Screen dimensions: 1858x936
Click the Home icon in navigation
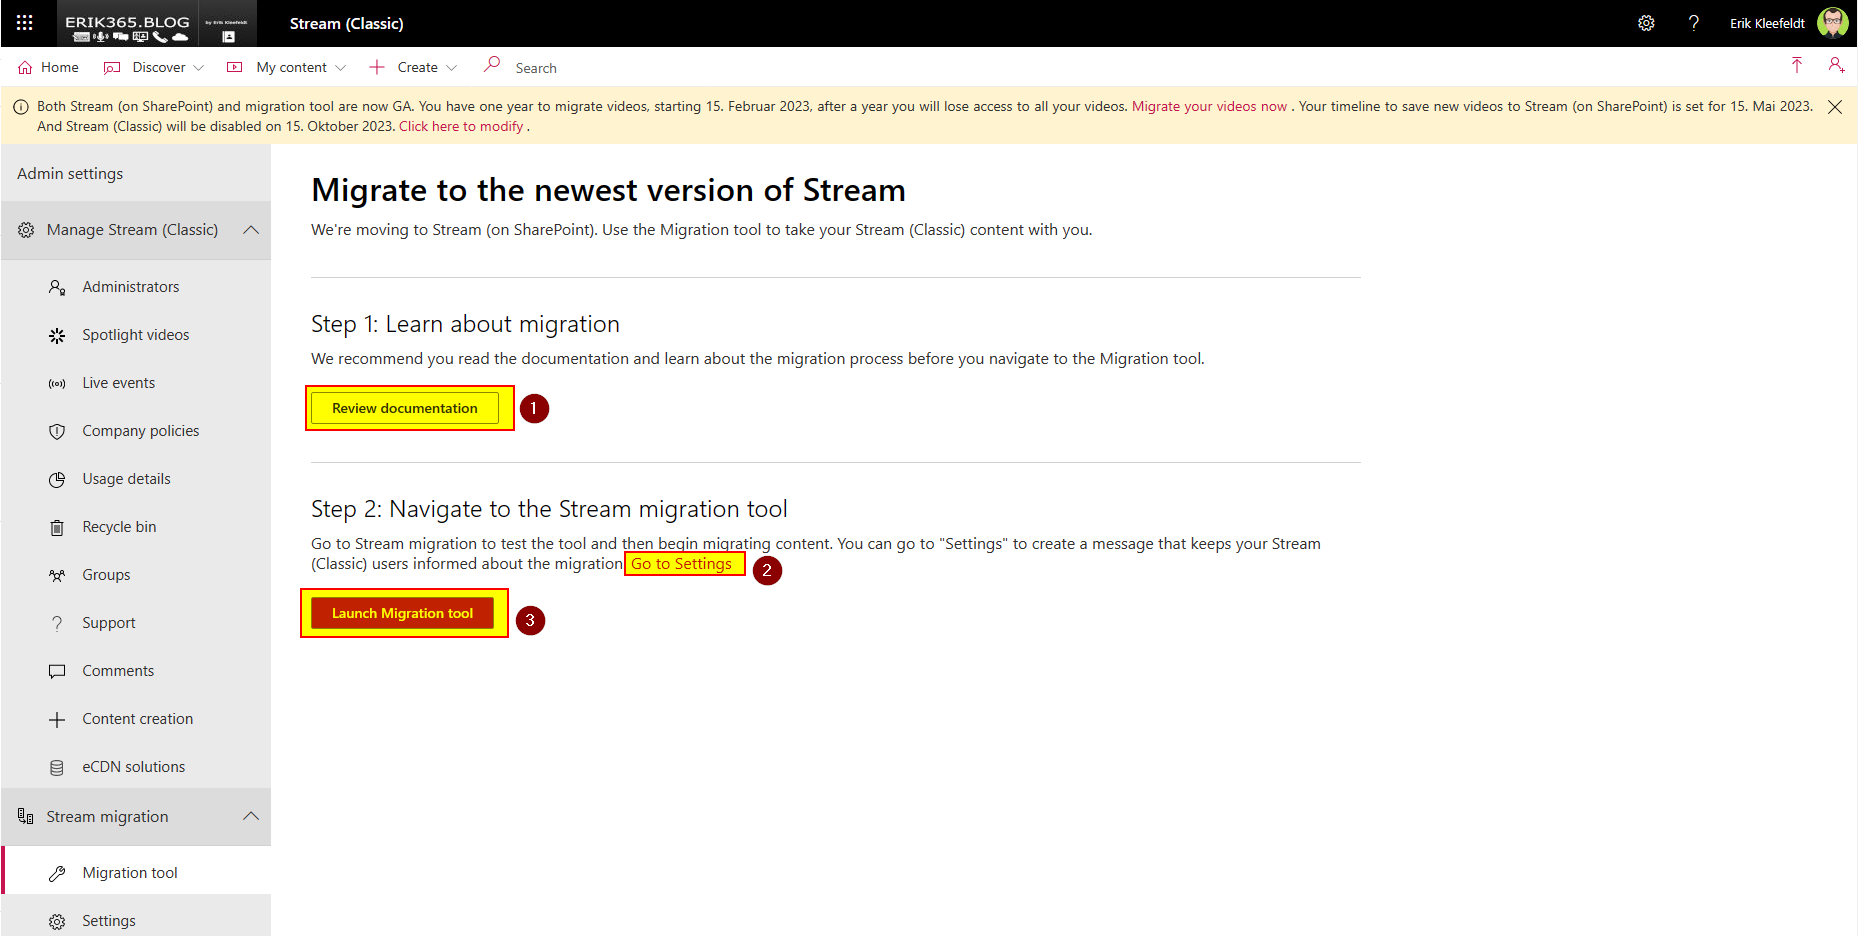(x=25, y=67)
